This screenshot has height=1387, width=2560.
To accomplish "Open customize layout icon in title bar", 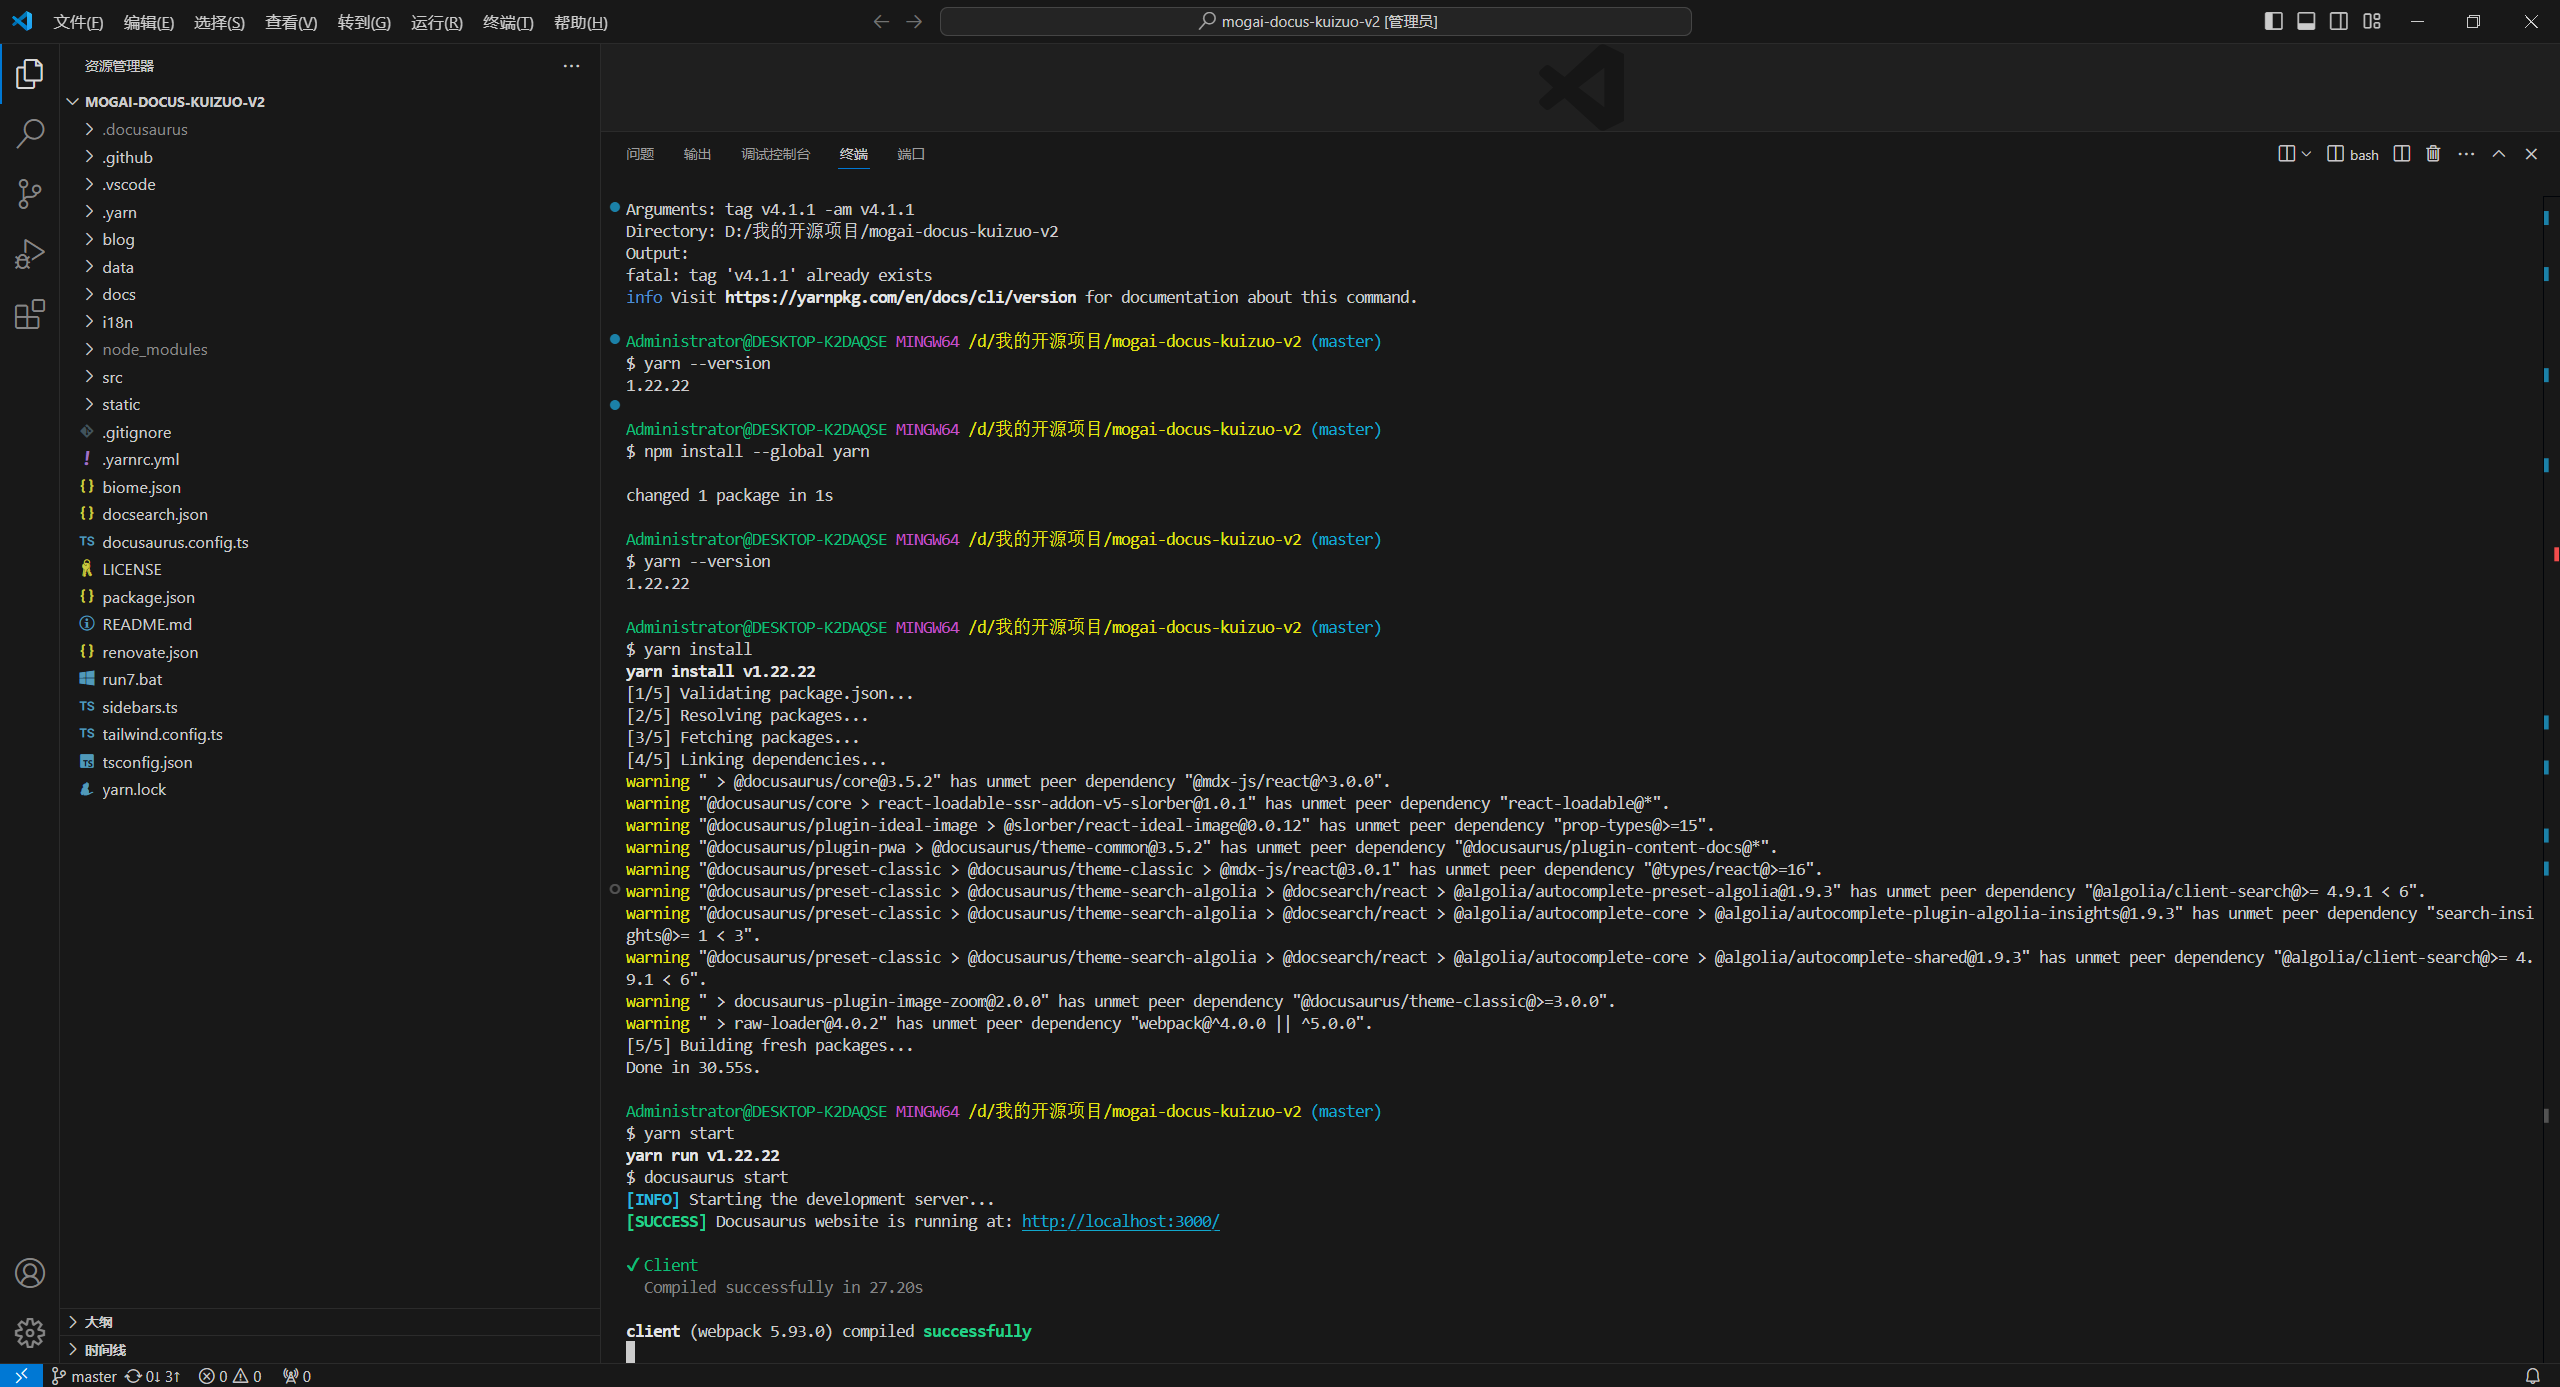I will point(2372,21).
